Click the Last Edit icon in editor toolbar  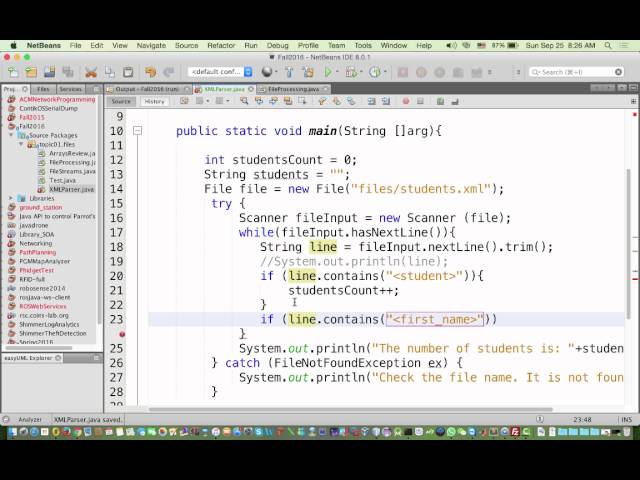[x=184, y=101]
